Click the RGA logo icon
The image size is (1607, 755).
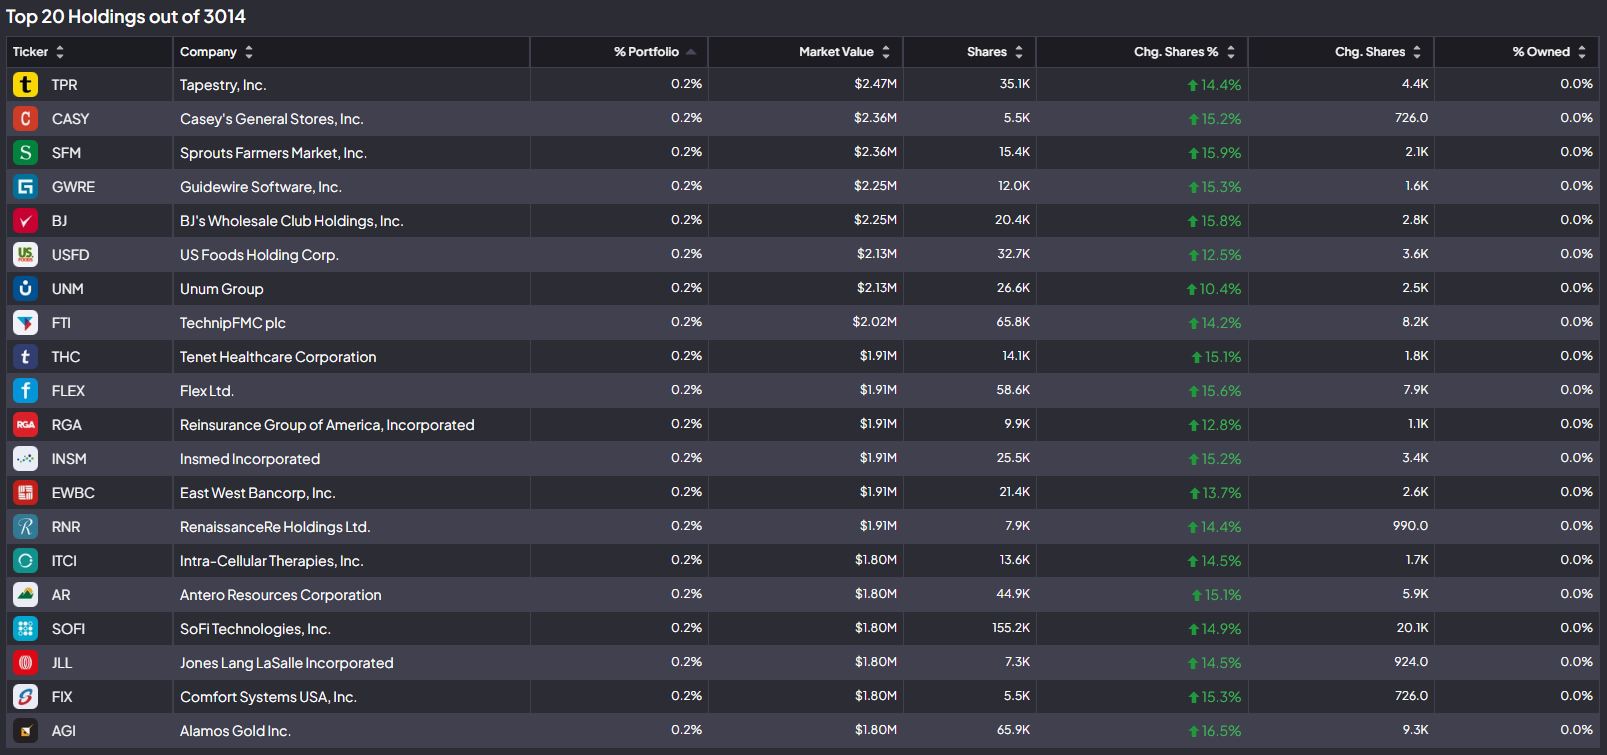click(25, 425)
